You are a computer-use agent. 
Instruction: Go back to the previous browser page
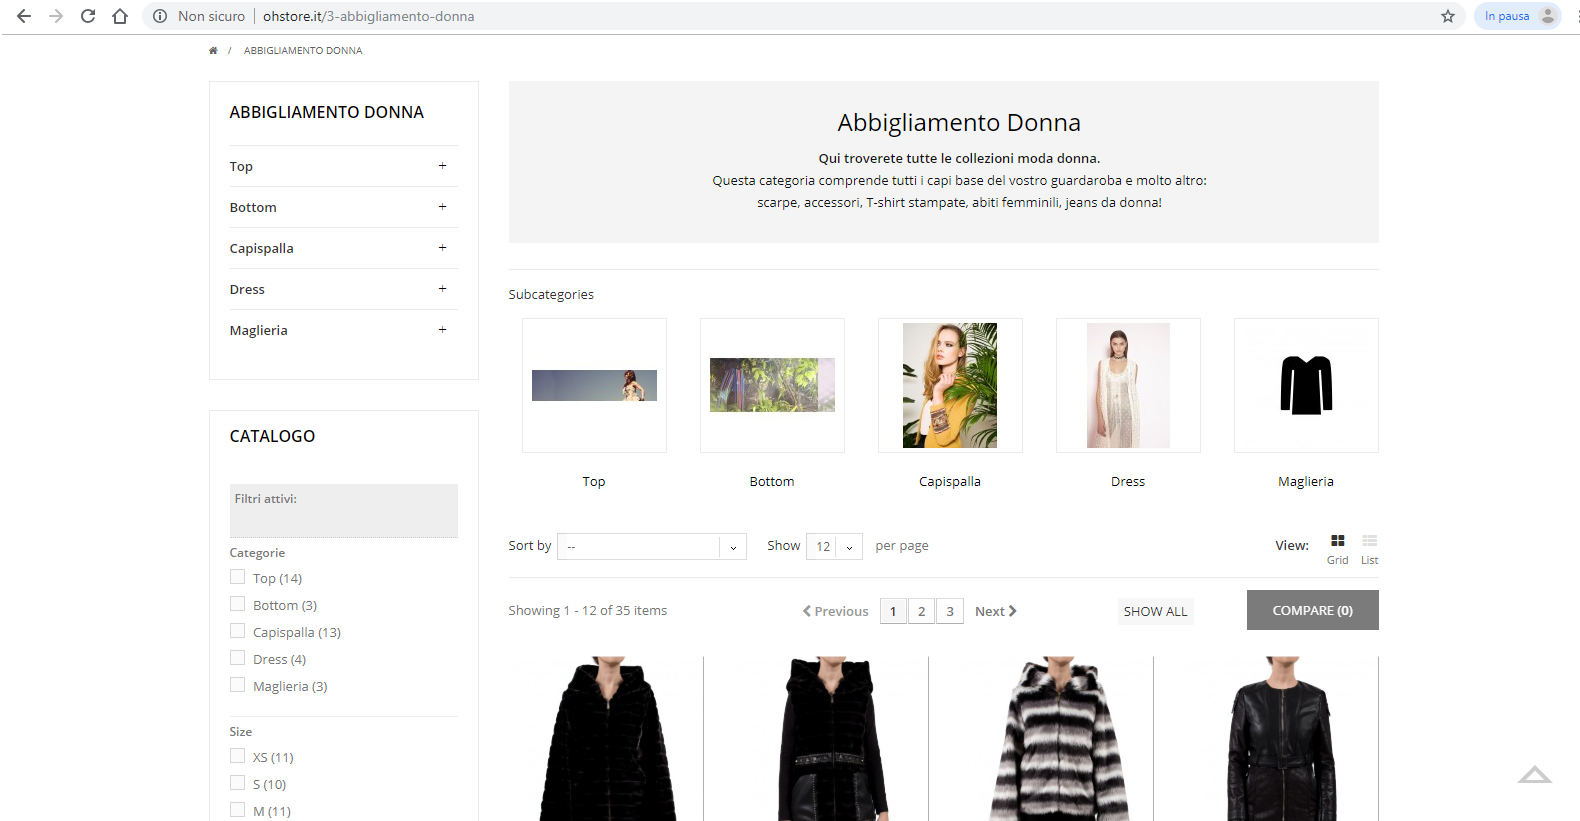pyautogui.click(x=24, y=16)
